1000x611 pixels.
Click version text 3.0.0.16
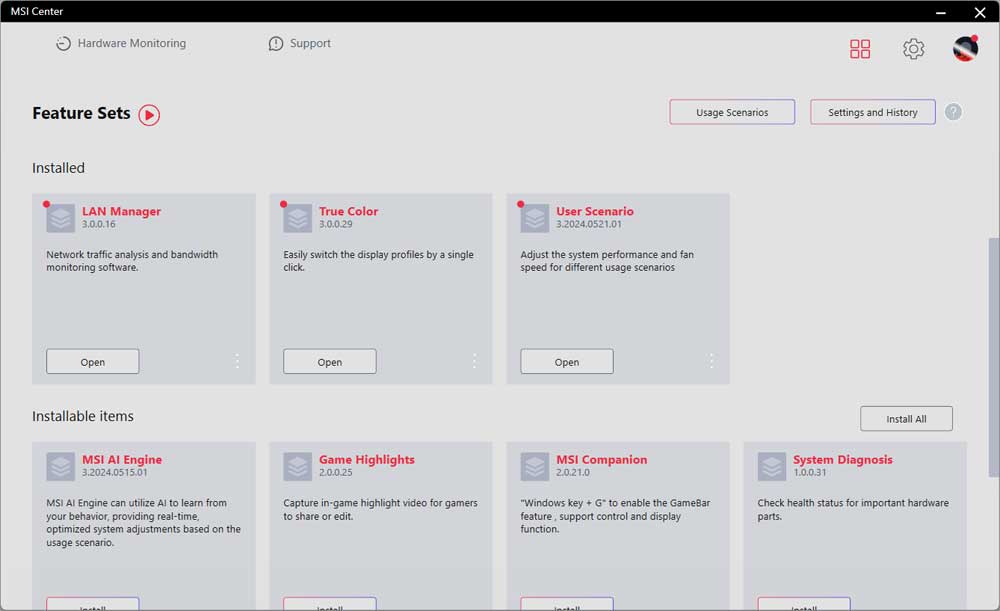(x=99, y=224)
